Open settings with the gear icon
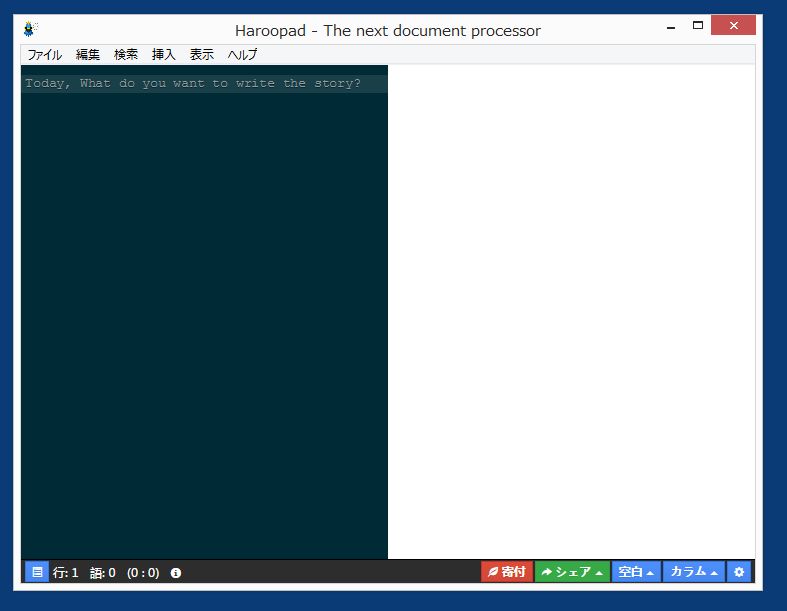Screen dimensions: 787x611 pos(739,572)
